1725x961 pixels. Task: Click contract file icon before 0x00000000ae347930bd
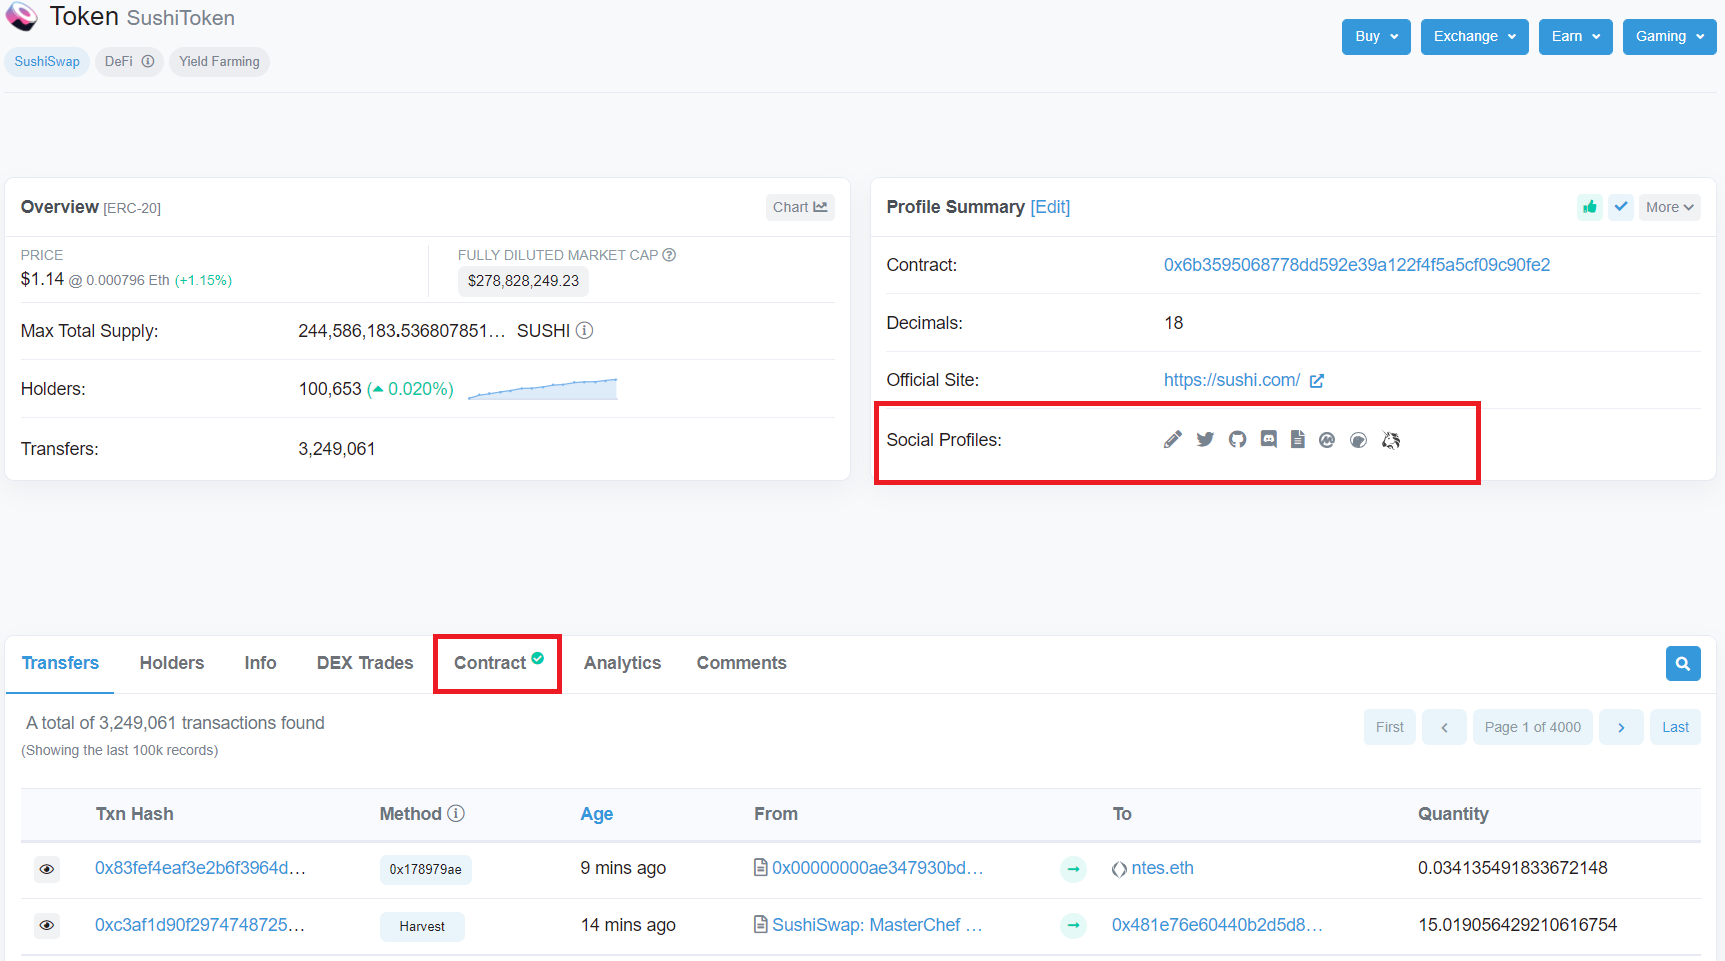tap(761, 867)
